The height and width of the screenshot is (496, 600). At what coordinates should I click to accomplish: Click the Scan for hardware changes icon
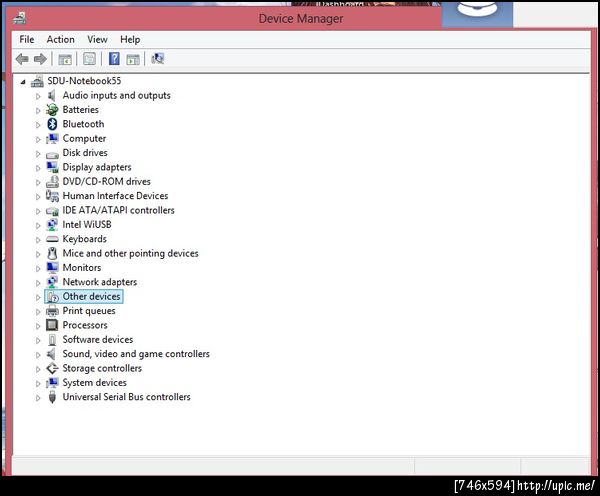tap(158, 59)
